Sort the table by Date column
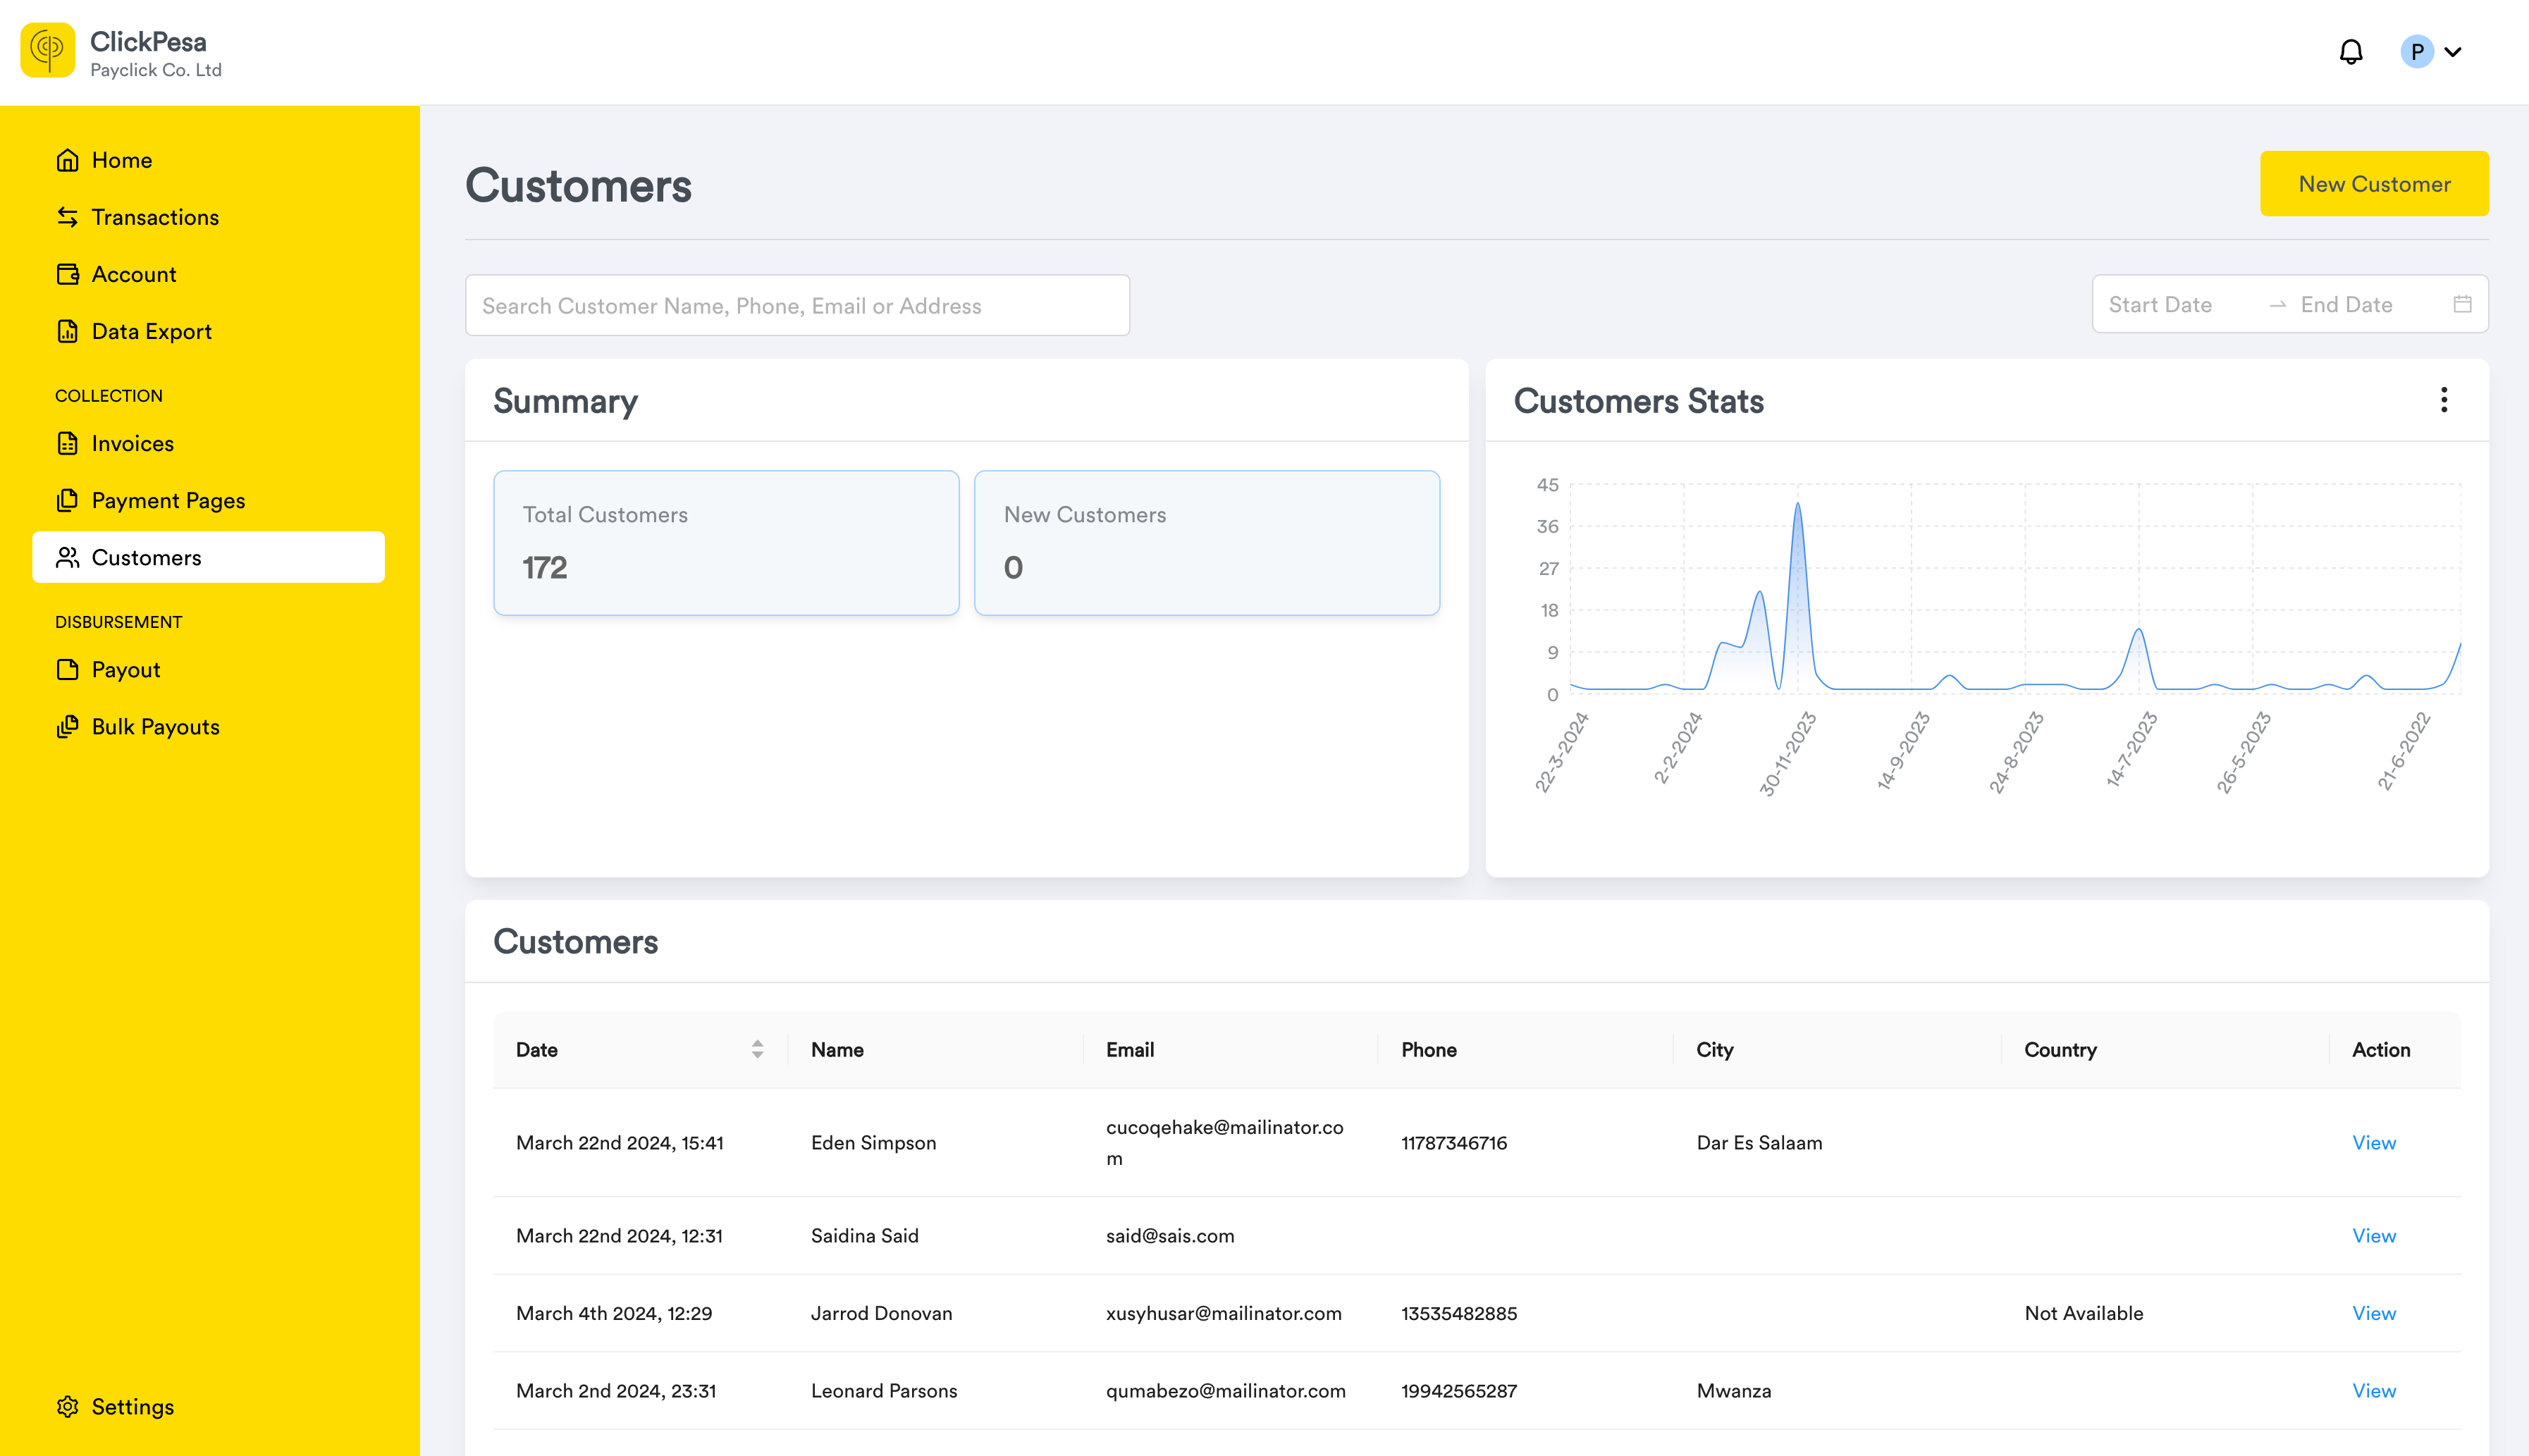Screen dimensions: 2529x1456 point(757,1049)
